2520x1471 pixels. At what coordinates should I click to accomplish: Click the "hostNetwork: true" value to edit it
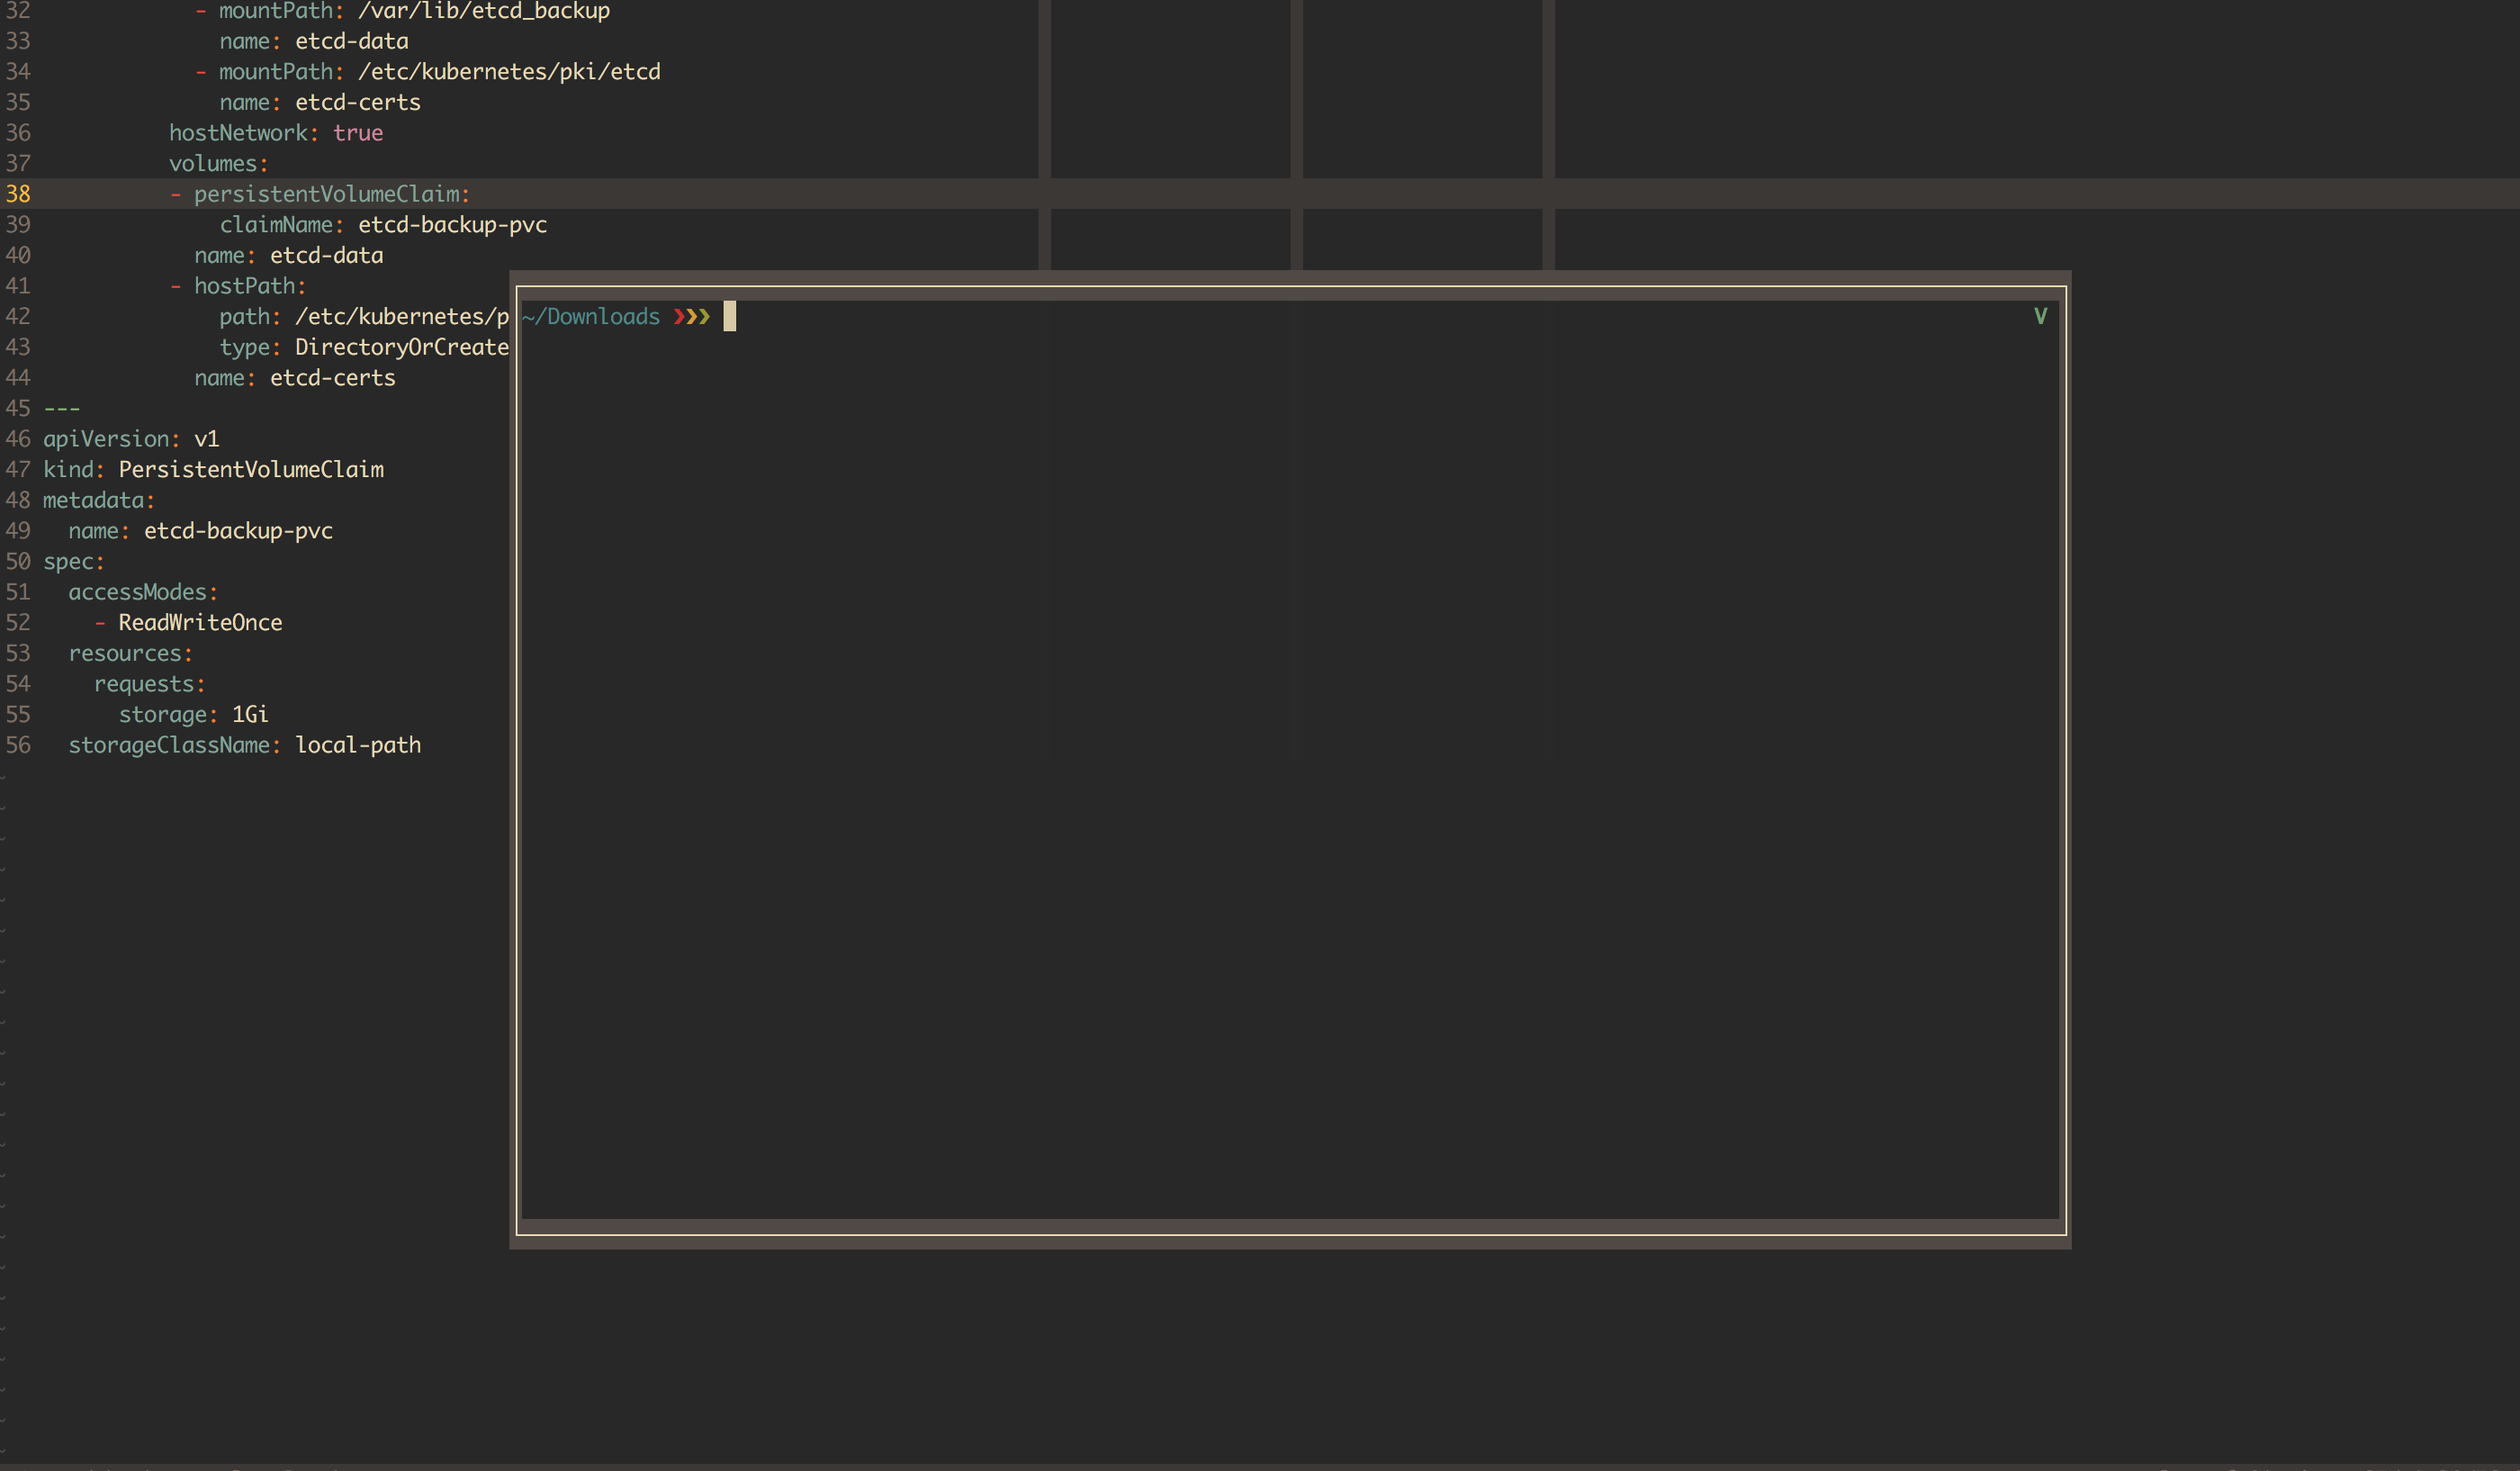pos(358,132)
